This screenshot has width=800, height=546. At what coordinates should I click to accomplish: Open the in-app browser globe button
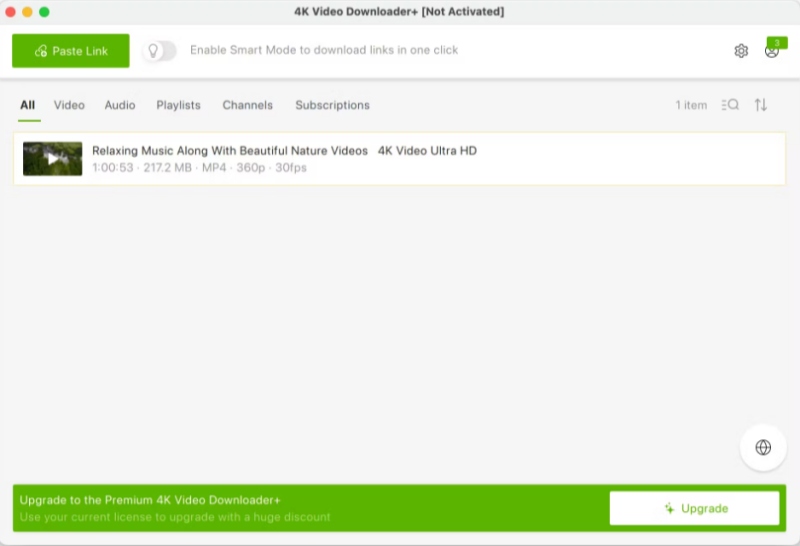pos(763,448)
